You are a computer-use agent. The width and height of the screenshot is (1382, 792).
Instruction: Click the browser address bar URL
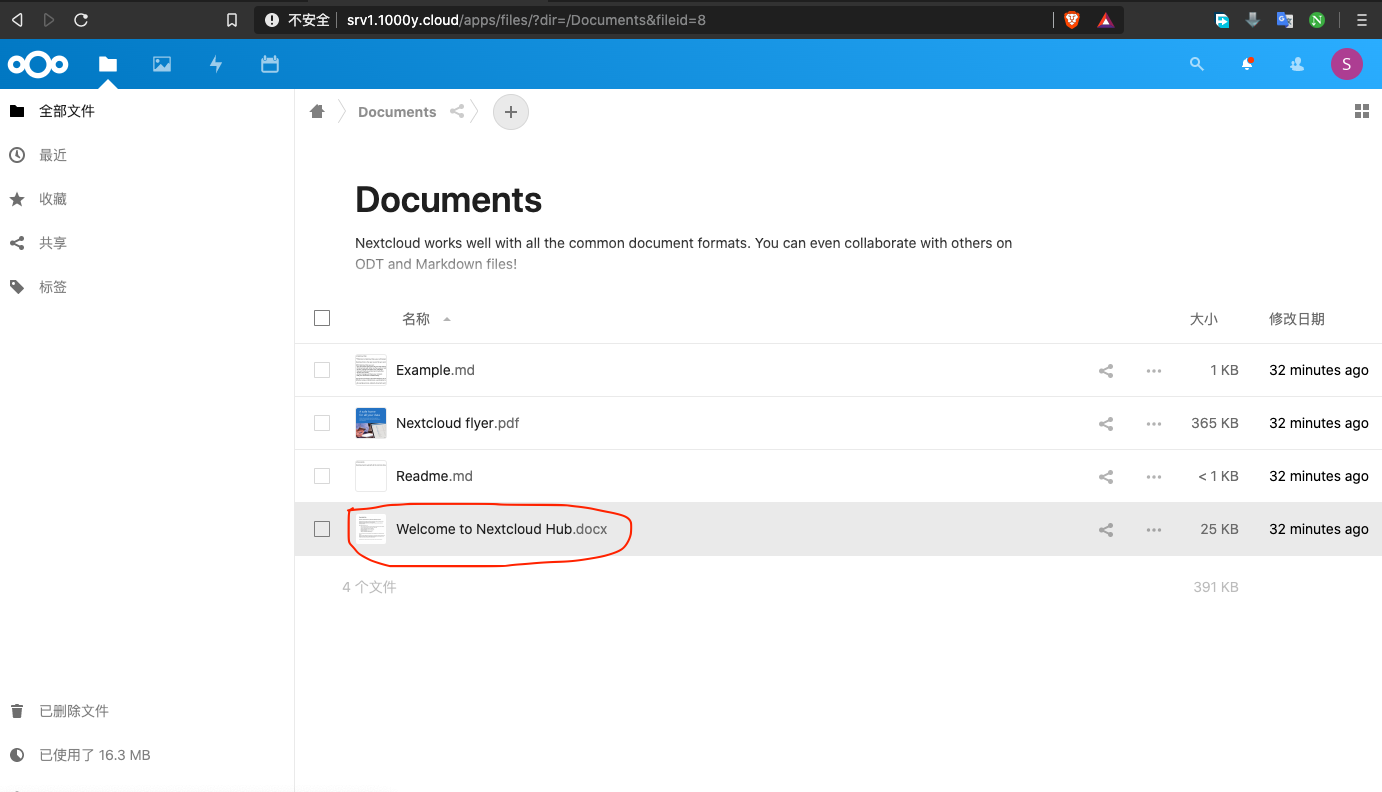(526, 19)
